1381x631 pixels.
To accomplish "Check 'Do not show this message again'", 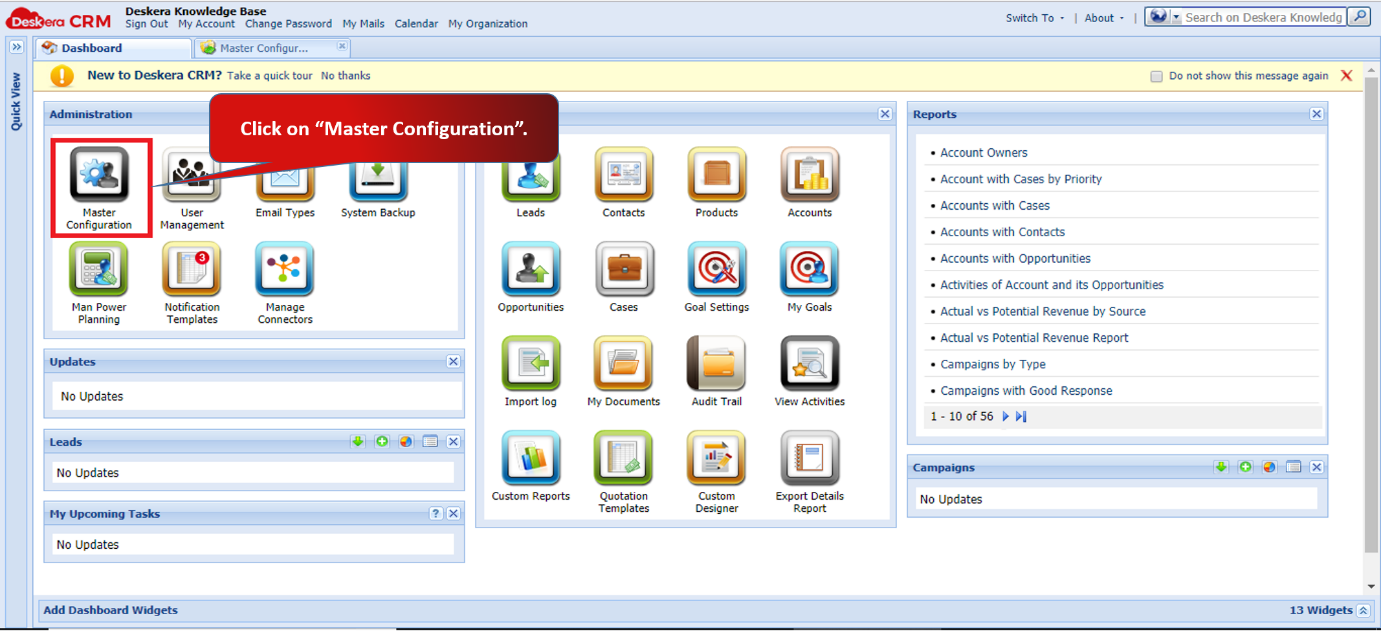I will coord(1157,76).
